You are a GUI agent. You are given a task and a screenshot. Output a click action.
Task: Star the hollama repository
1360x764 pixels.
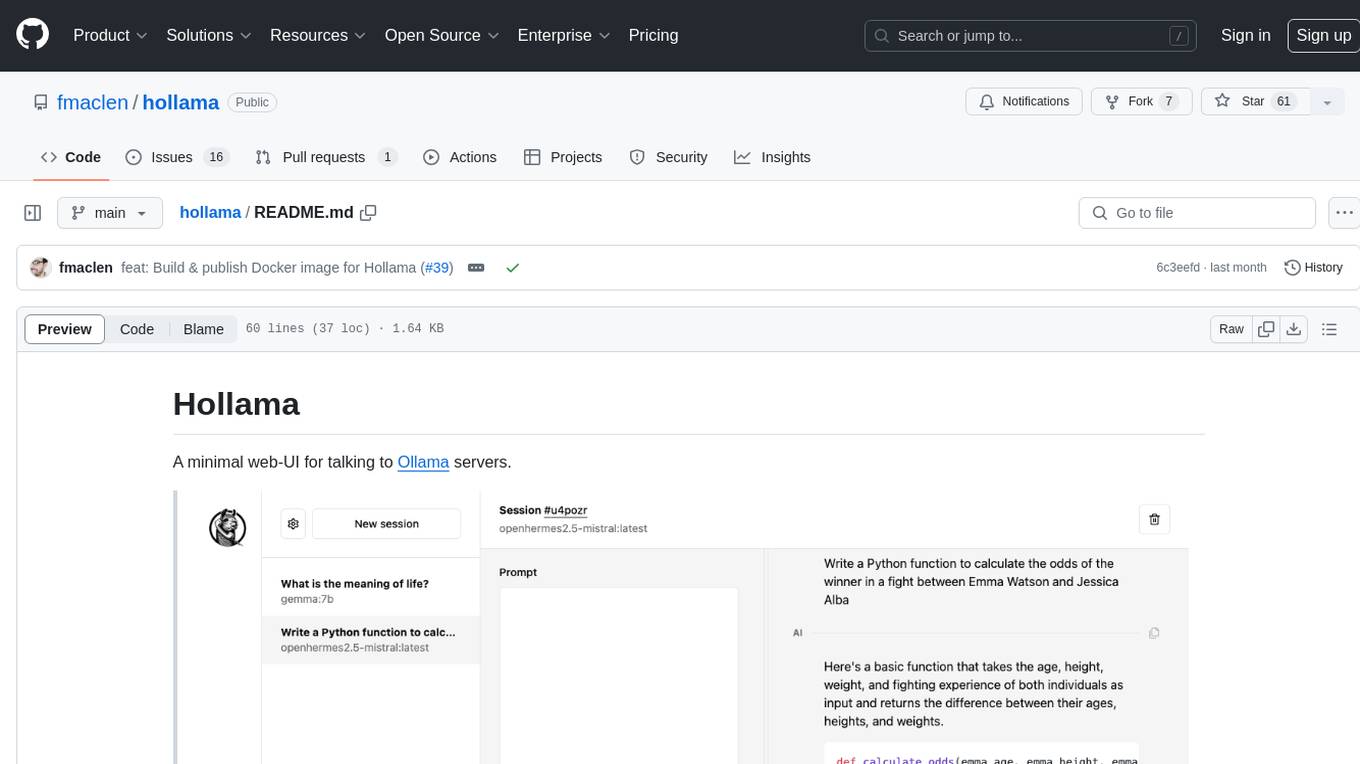click(x=1256, y=102)
